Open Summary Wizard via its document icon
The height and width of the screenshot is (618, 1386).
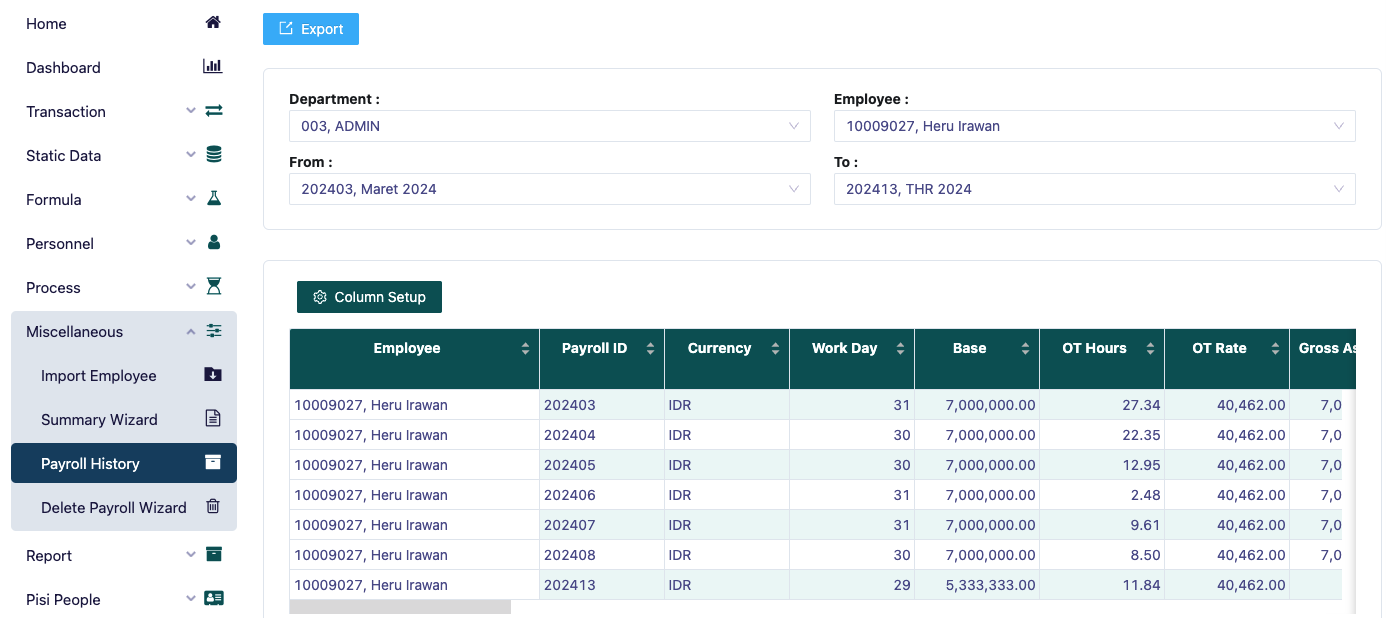(x=212, y=419)
